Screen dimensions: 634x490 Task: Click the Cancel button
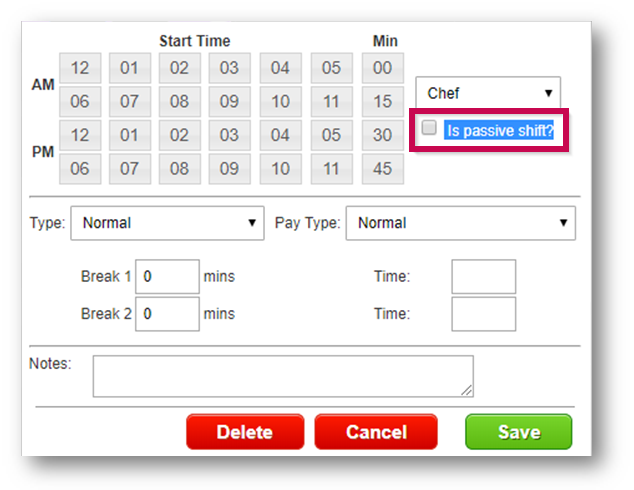pyautogui.click(x=376, y=432)
